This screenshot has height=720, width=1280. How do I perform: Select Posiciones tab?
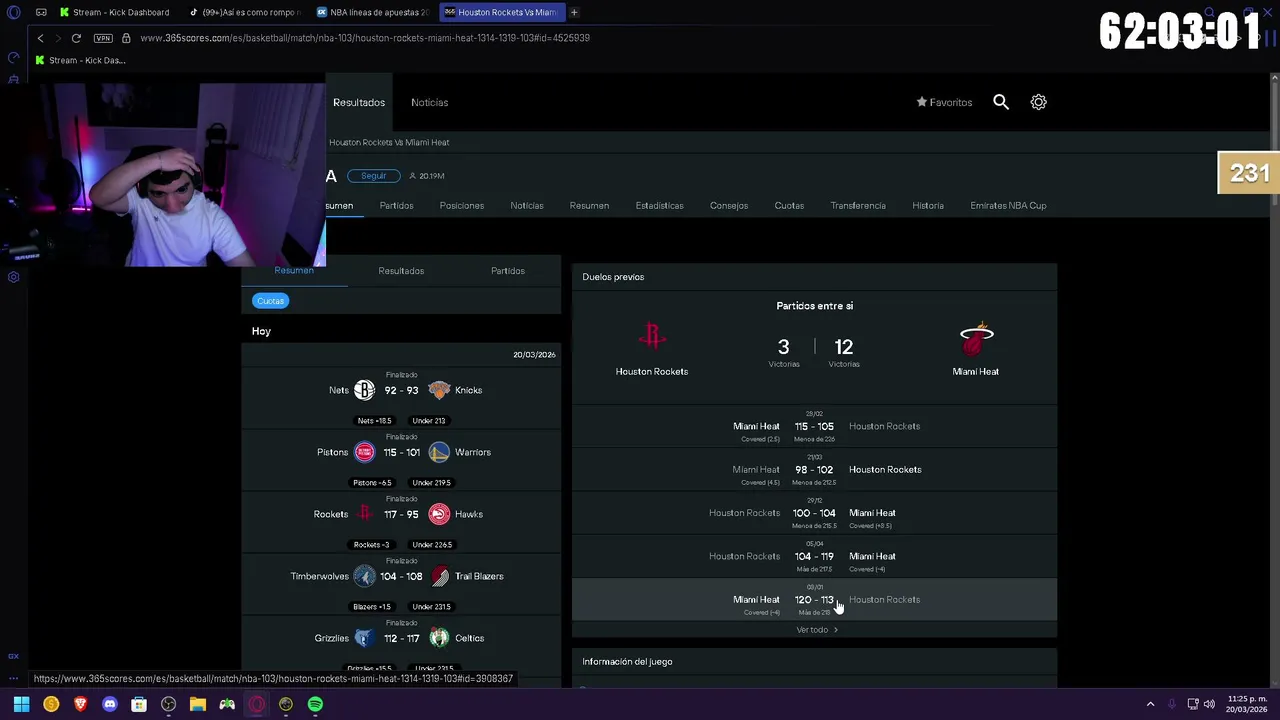click(x=462, y=206)
